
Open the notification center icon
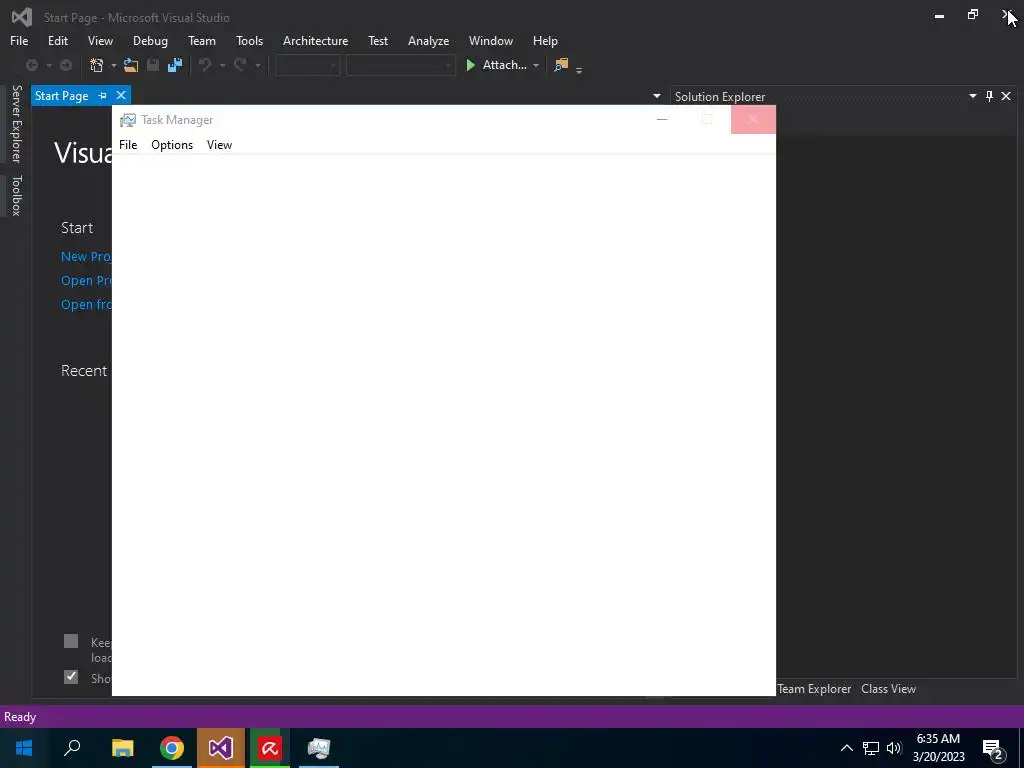pyautogui.click(x=993, y=749)
